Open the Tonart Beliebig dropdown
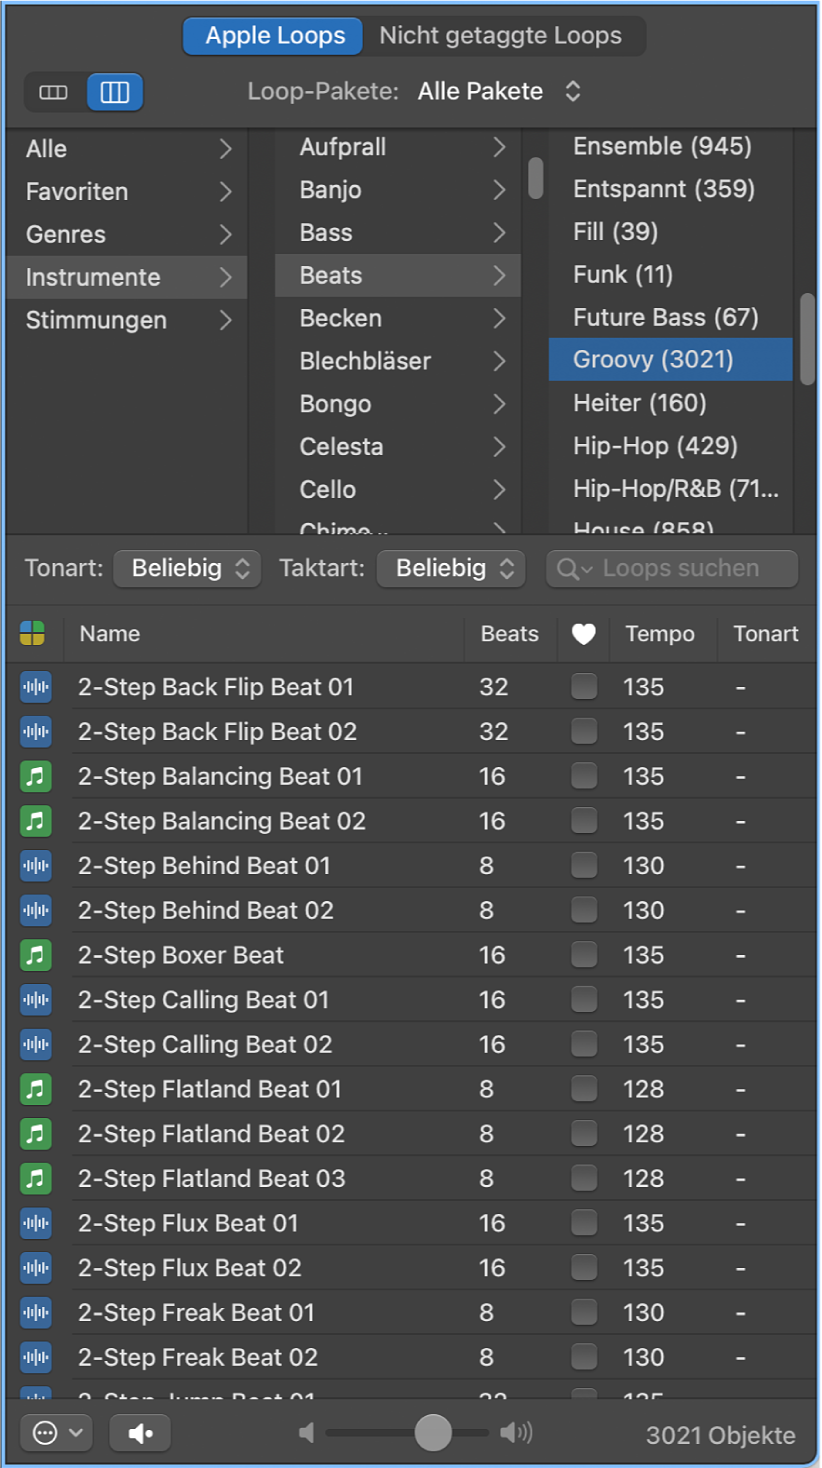The width and height of the screenshot is (822, 1468). tap(187, 569)
